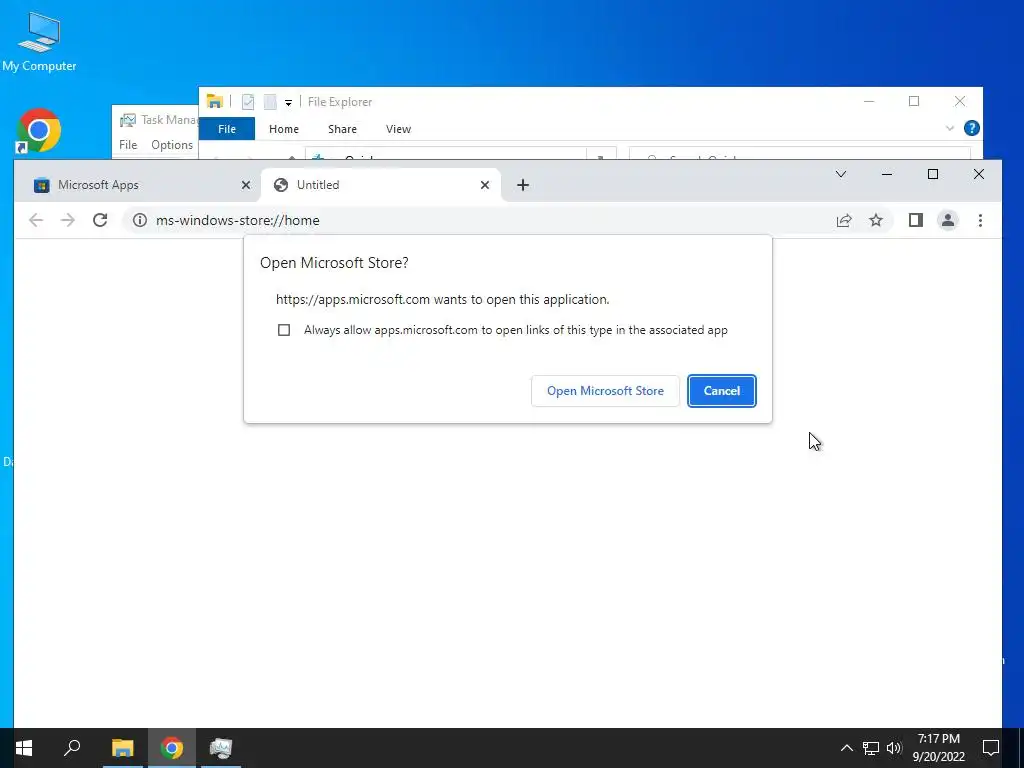Open taskbar clock showing 7:17 PM

(938, 748)
